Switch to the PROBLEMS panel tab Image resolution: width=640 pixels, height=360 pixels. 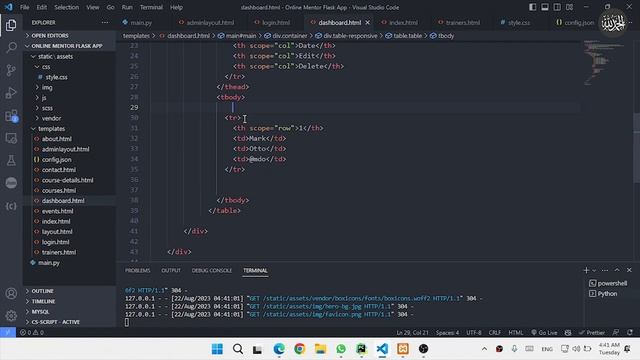(x=138, y=270)
